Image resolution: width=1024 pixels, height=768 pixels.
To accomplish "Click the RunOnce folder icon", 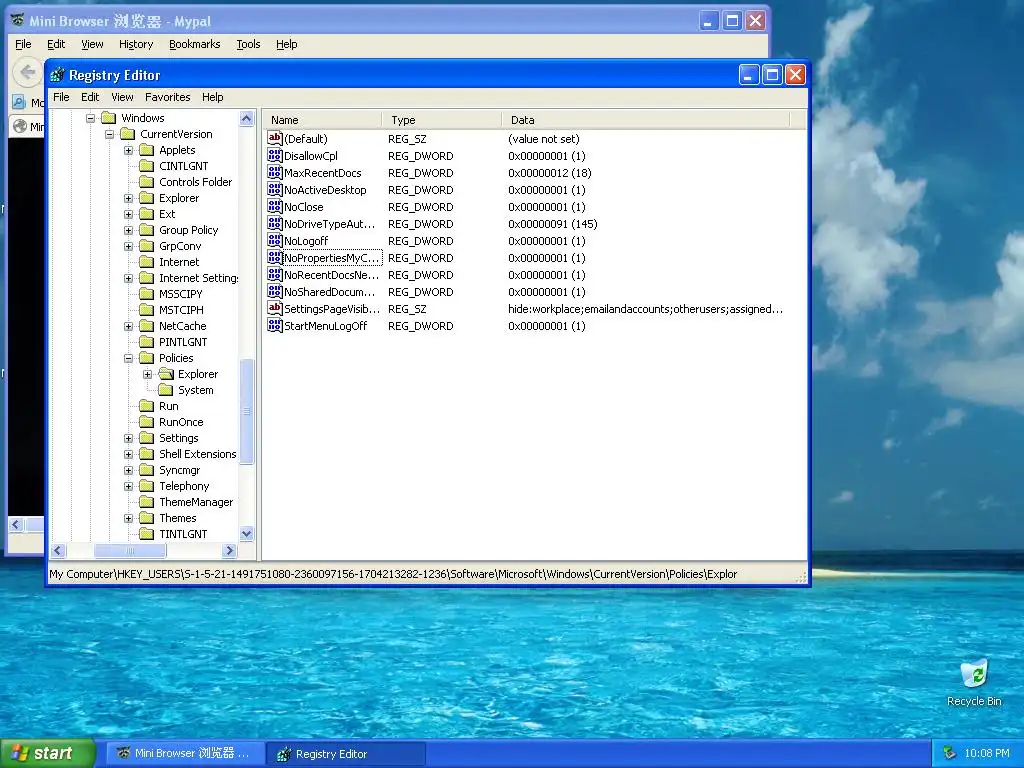I will pyautogui.click(x=147, y=422).
